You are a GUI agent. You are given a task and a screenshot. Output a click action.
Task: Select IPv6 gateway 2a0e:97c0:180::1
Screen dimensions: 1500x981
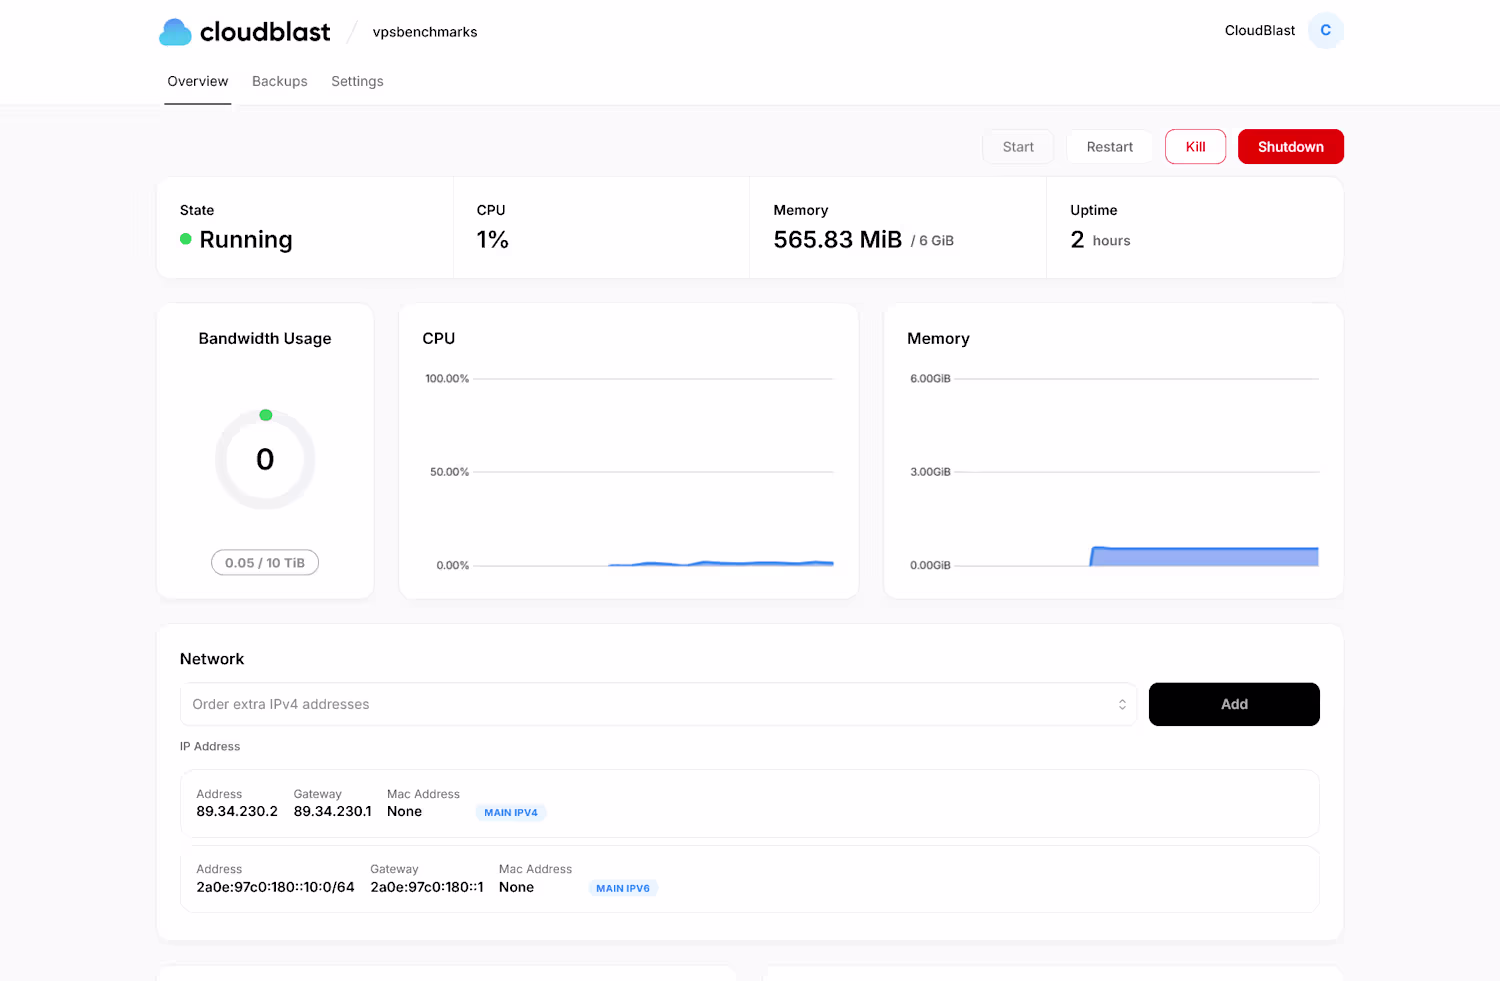click(x=427, y=887)
